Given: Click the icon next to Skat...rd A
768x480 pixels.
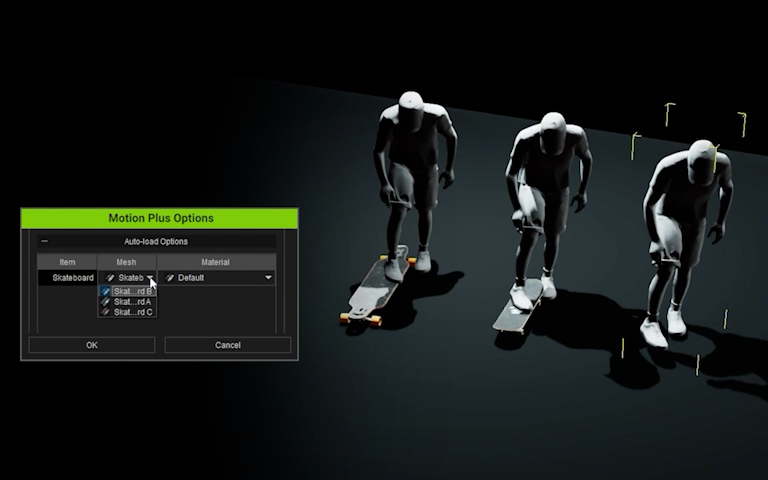Looking at the screenshot, I should click(x=105, y=302).
